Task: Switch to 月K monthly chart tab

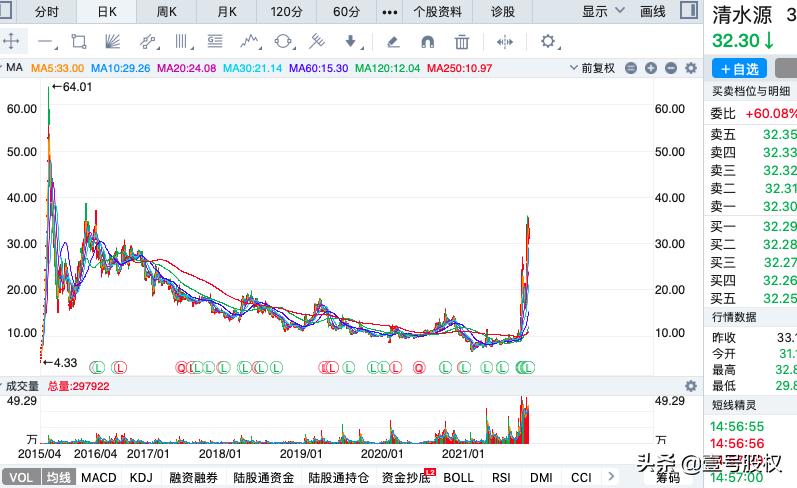Action: (227, 11)
